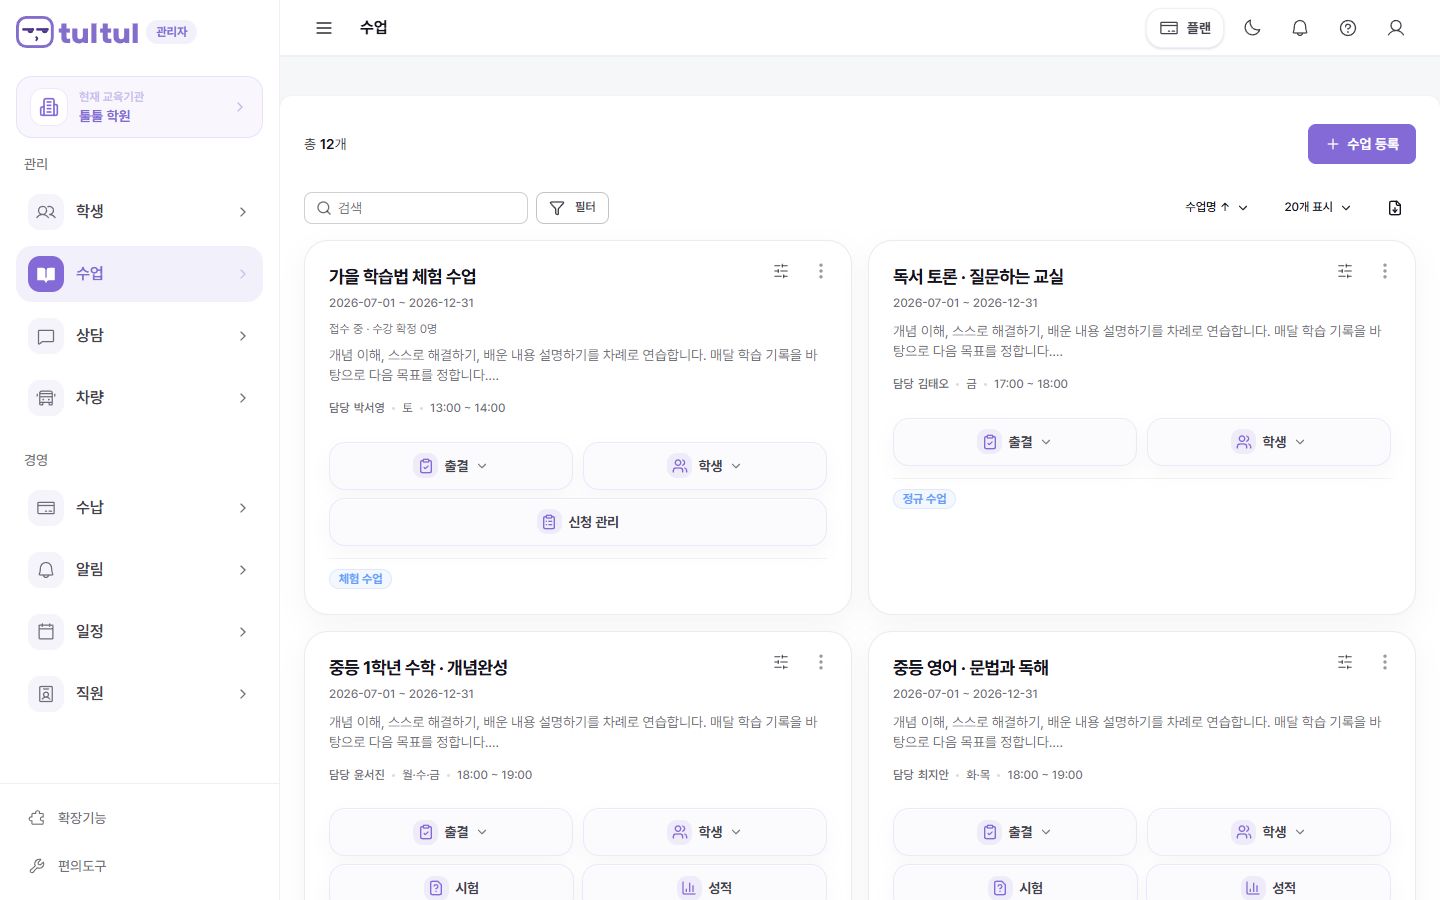Open the 학생 sidebar menu
This screenshot has width=1440, height=900.
point(139,212)
